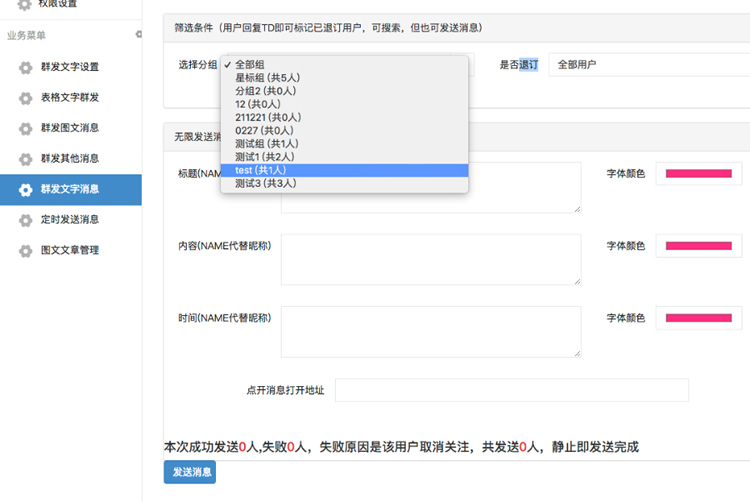Click the 筛选条件 panel heading text
Image resolution: width=750 pixels, height=502 pixels.
[328, 28]
